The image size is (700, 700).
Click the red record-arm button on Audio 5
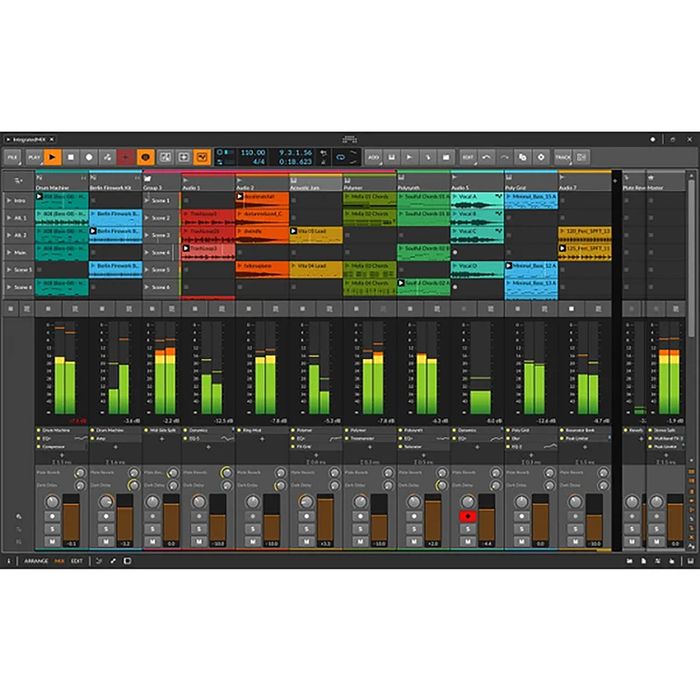click(x=466, y=515)
